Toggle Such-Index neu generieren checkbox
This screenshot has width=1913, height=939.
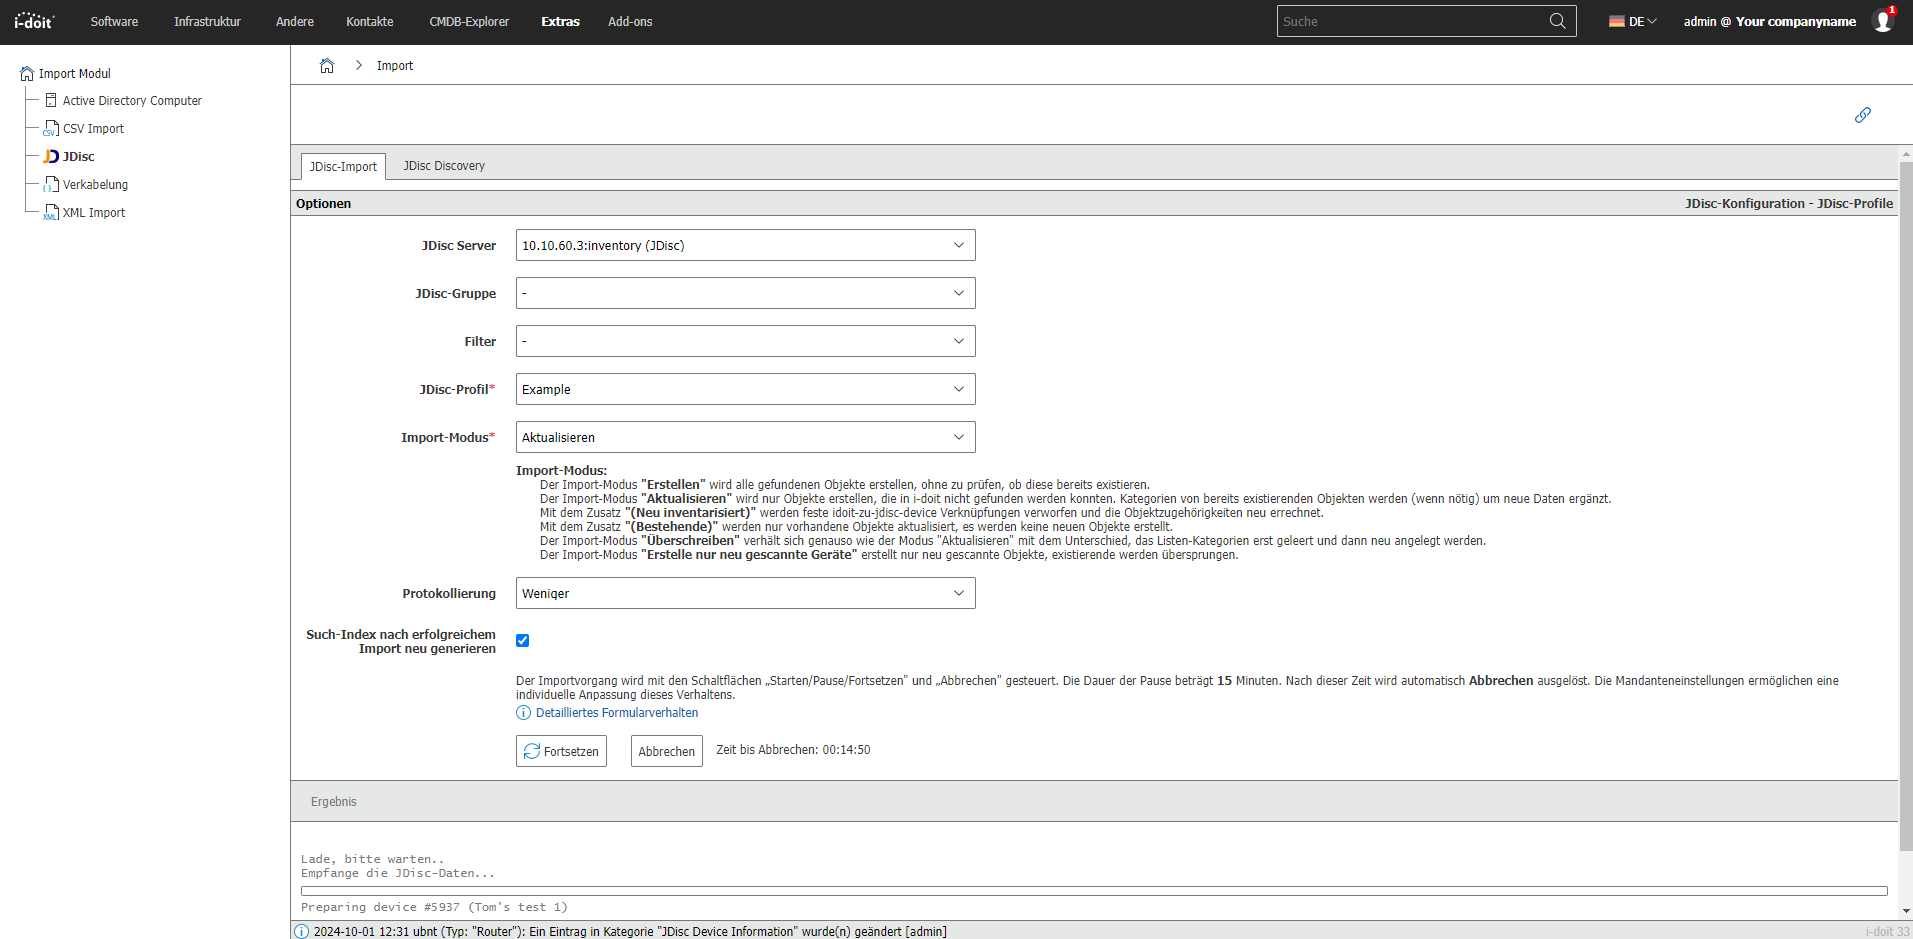click(x=522, y=641)
